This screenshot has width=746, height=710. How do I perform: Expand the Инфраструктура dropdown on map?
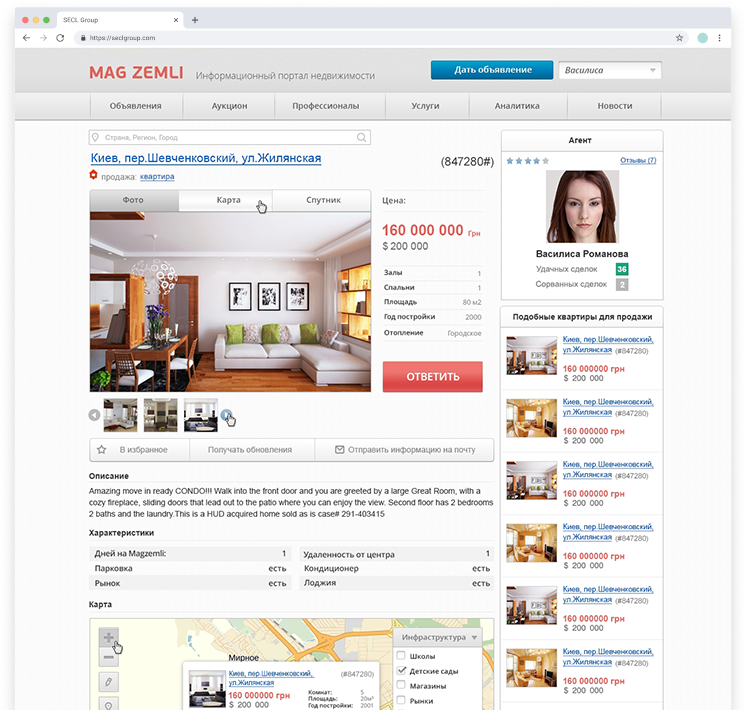click(x=438, y=637)
